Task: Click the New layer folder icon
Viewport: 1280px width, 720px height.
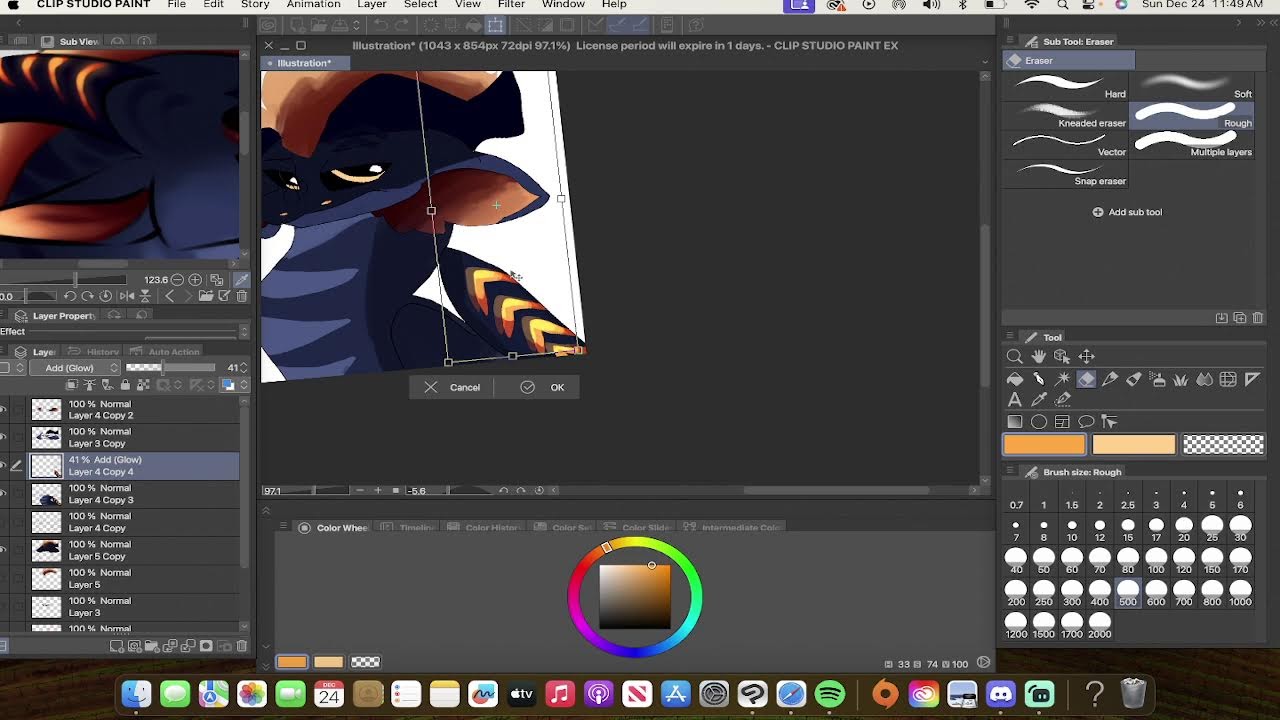Action: (150, 646)
